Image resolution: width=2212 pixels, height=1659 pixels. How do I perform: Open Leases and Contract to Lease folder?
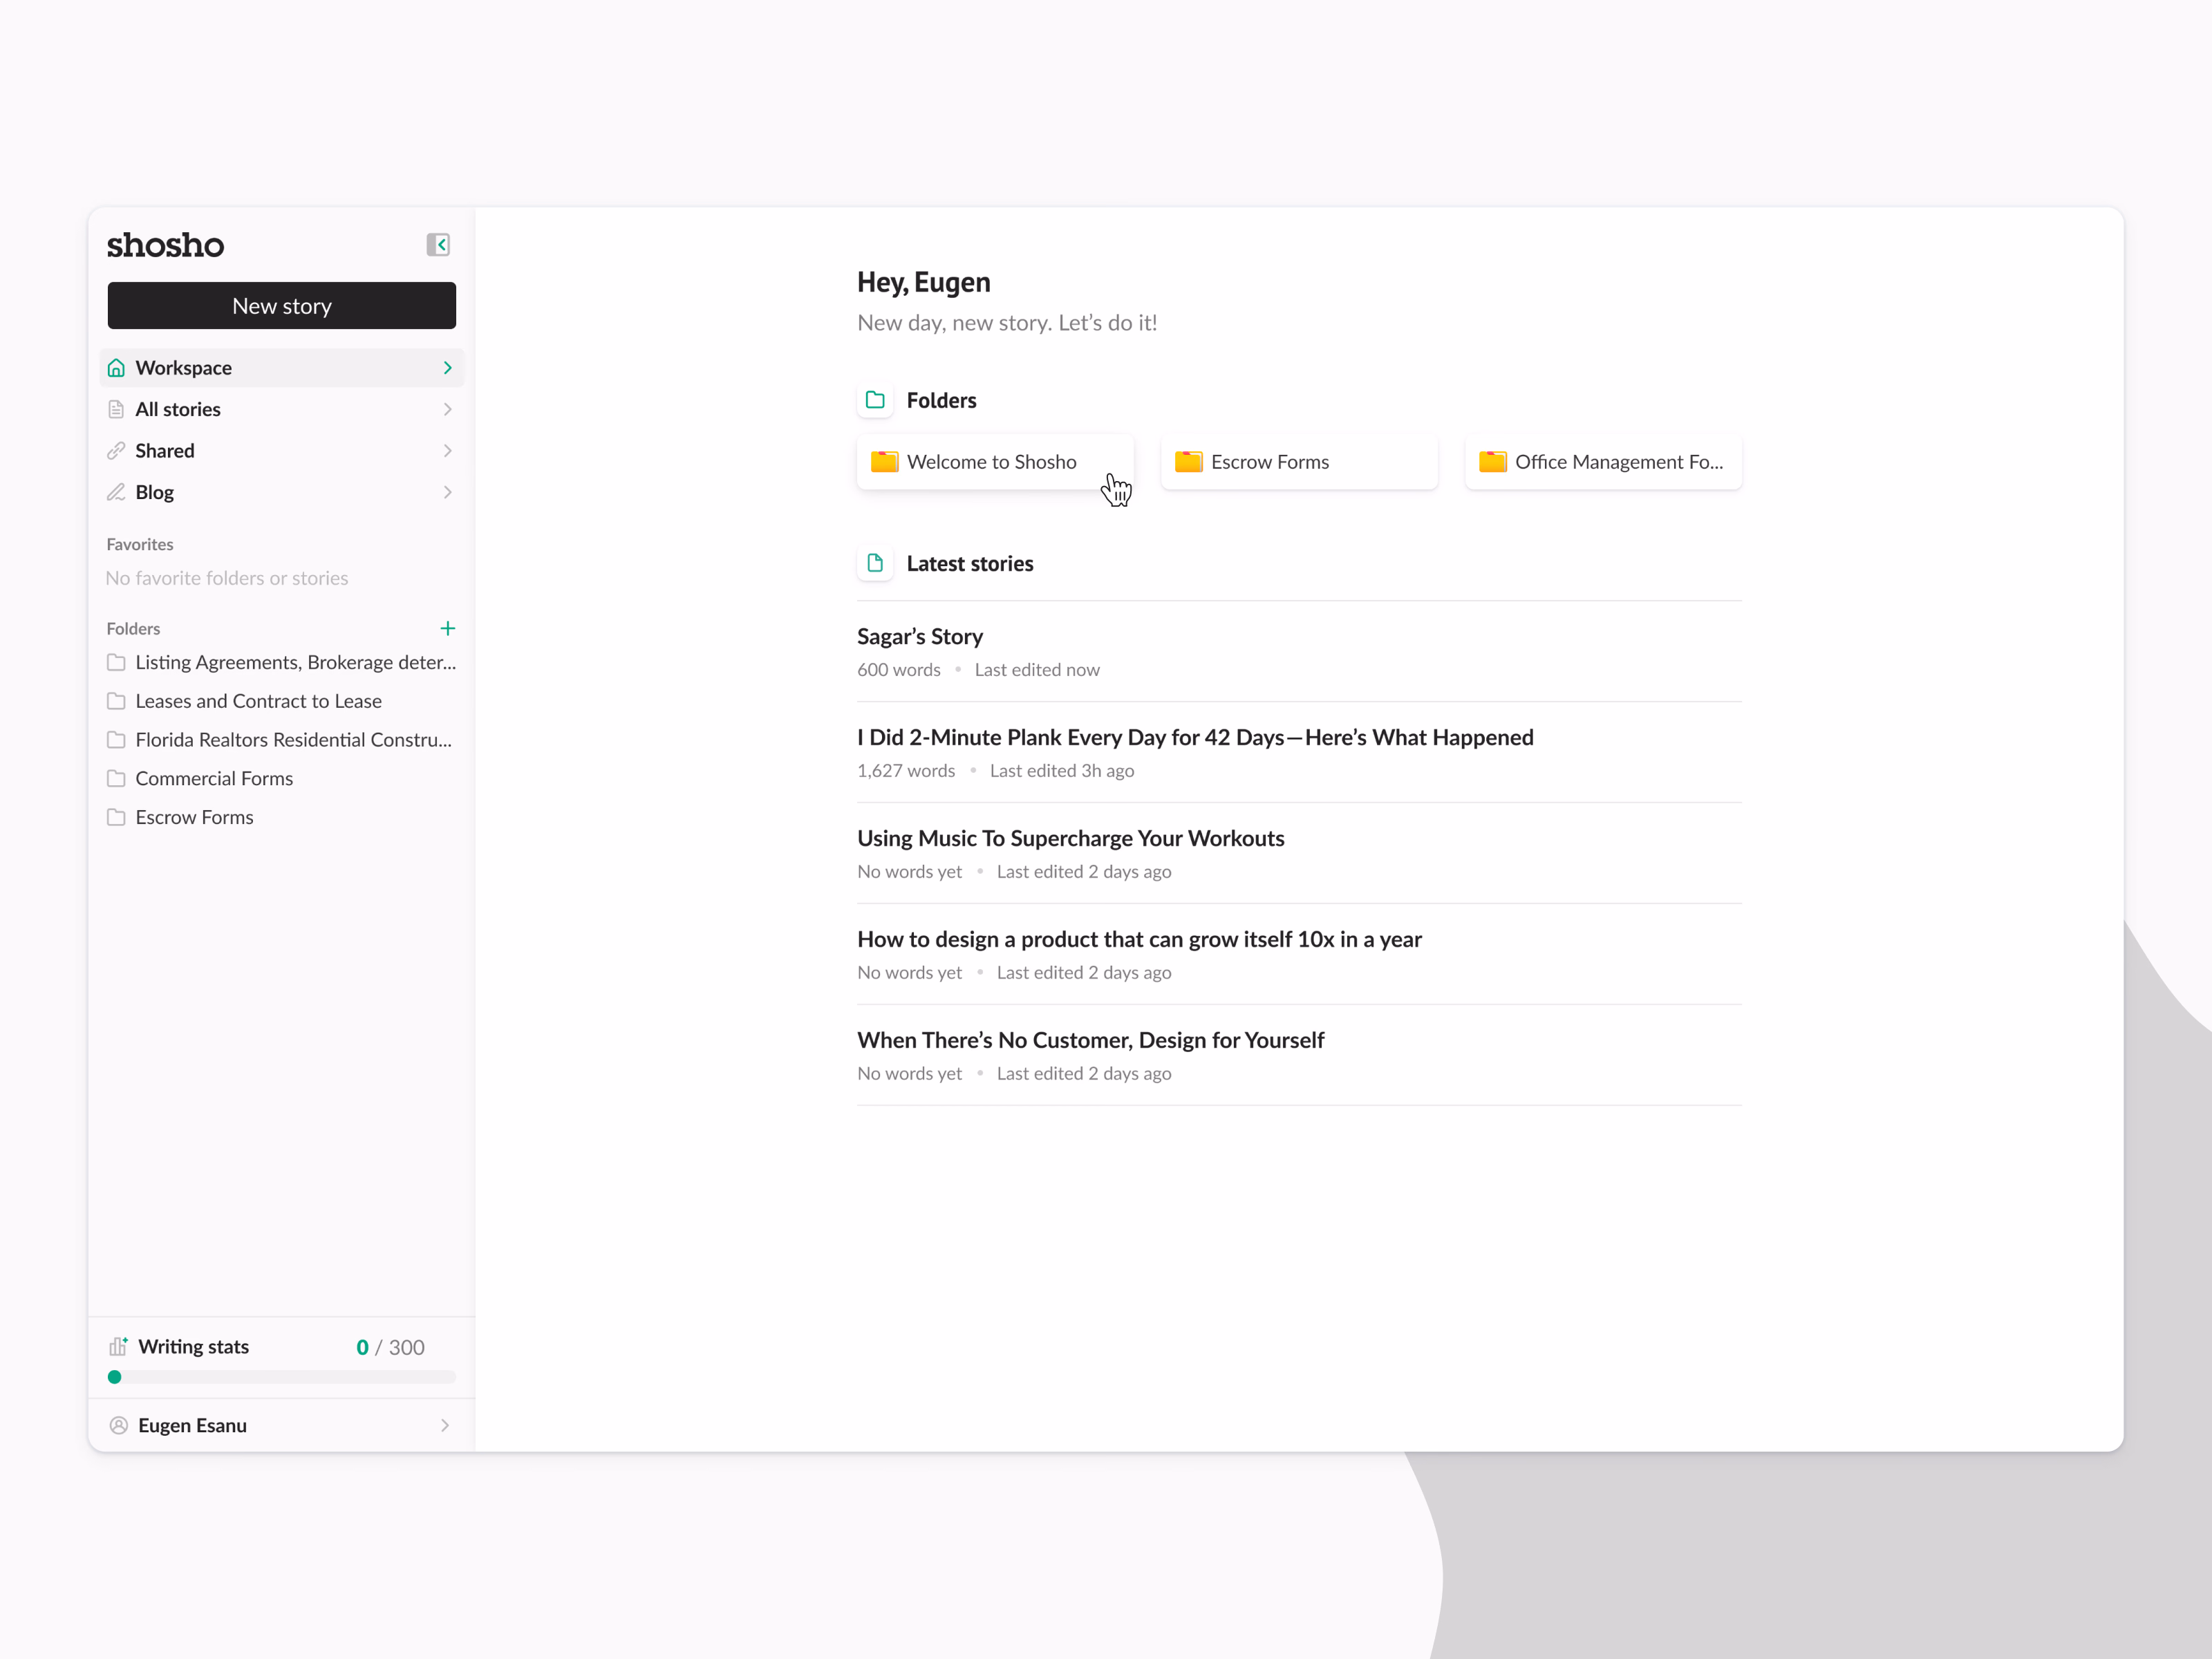click(x=244, y=701)
